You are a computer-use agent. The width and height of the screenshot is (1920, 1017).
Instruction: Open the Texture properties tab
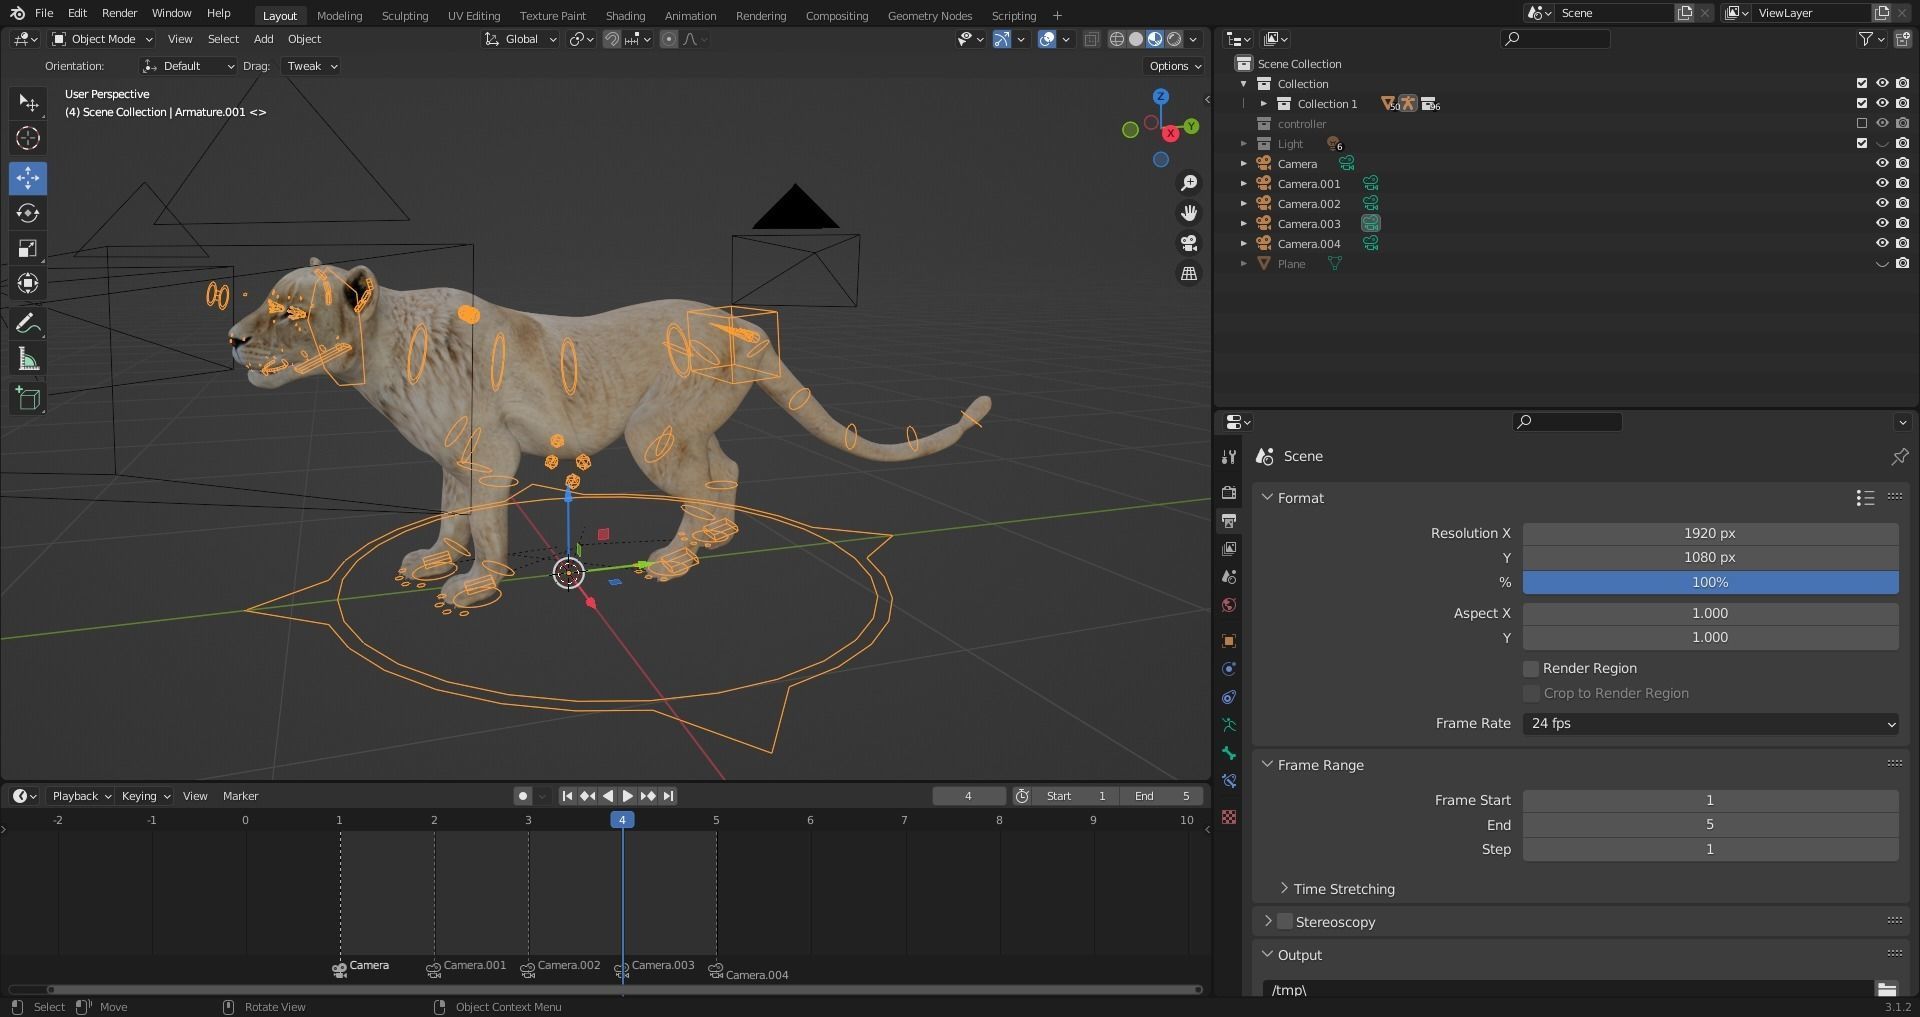pyautogui.click(x=1229, y=817)
